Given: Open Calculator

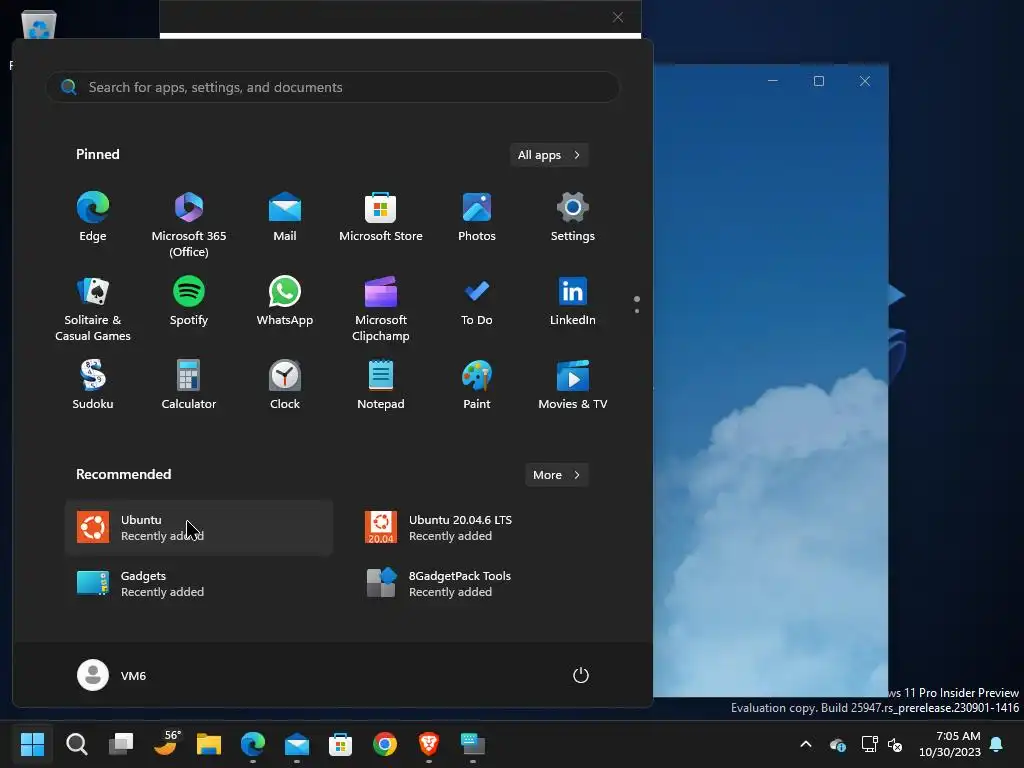Looking at the screenshot, I should click(x=189, y=385).
